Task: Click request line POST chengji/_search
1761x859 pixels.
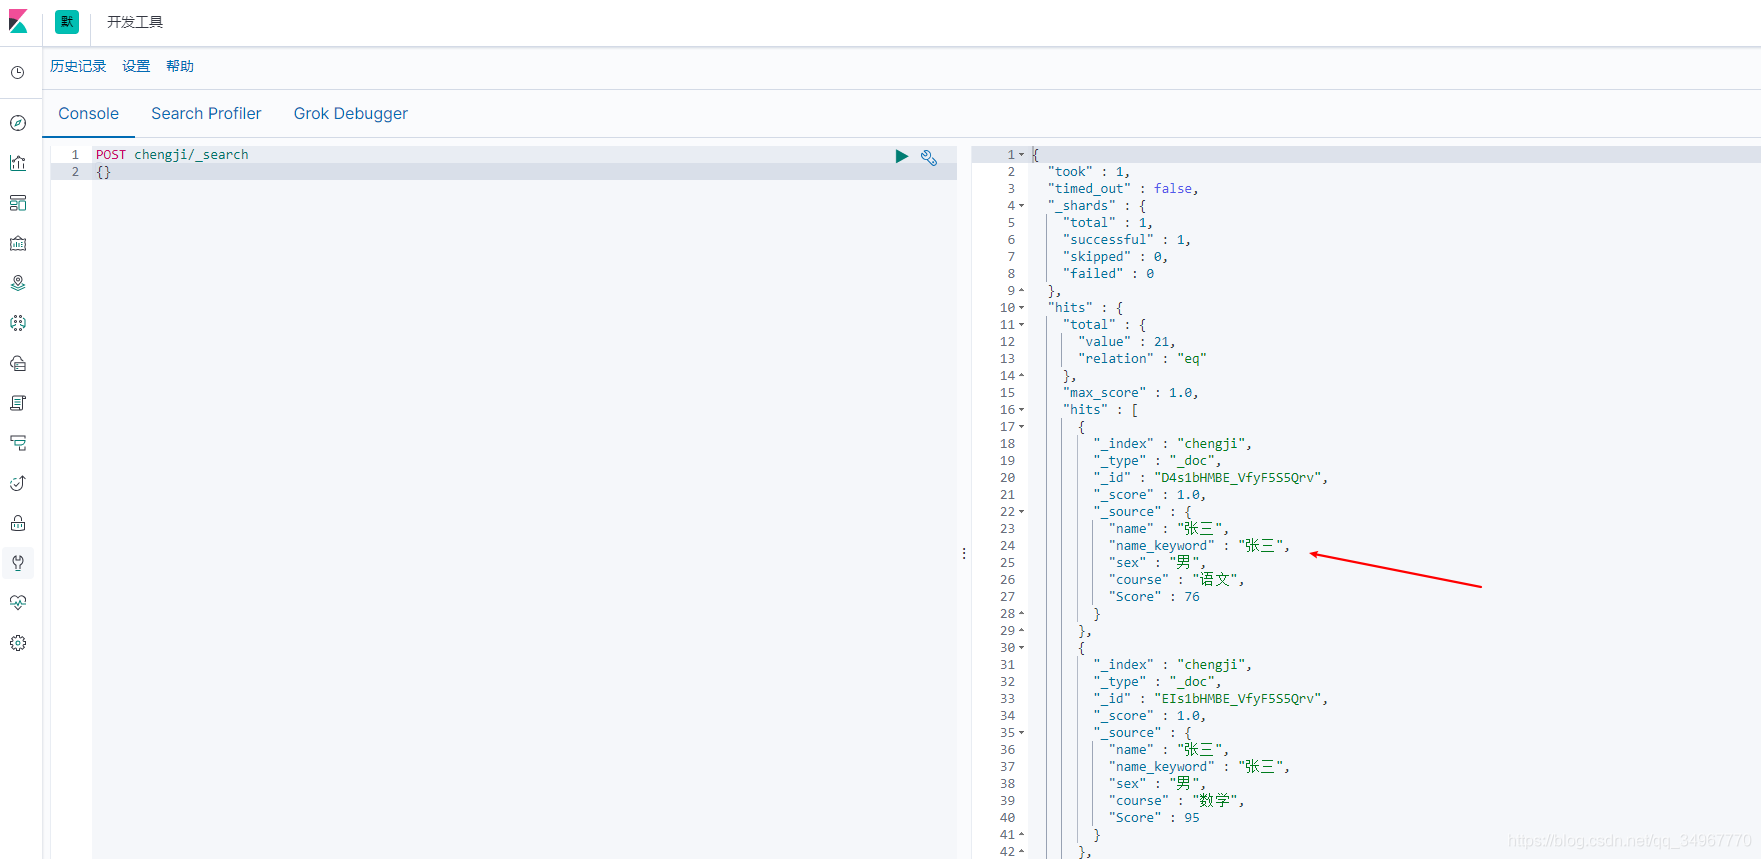Action: (172, 155)
